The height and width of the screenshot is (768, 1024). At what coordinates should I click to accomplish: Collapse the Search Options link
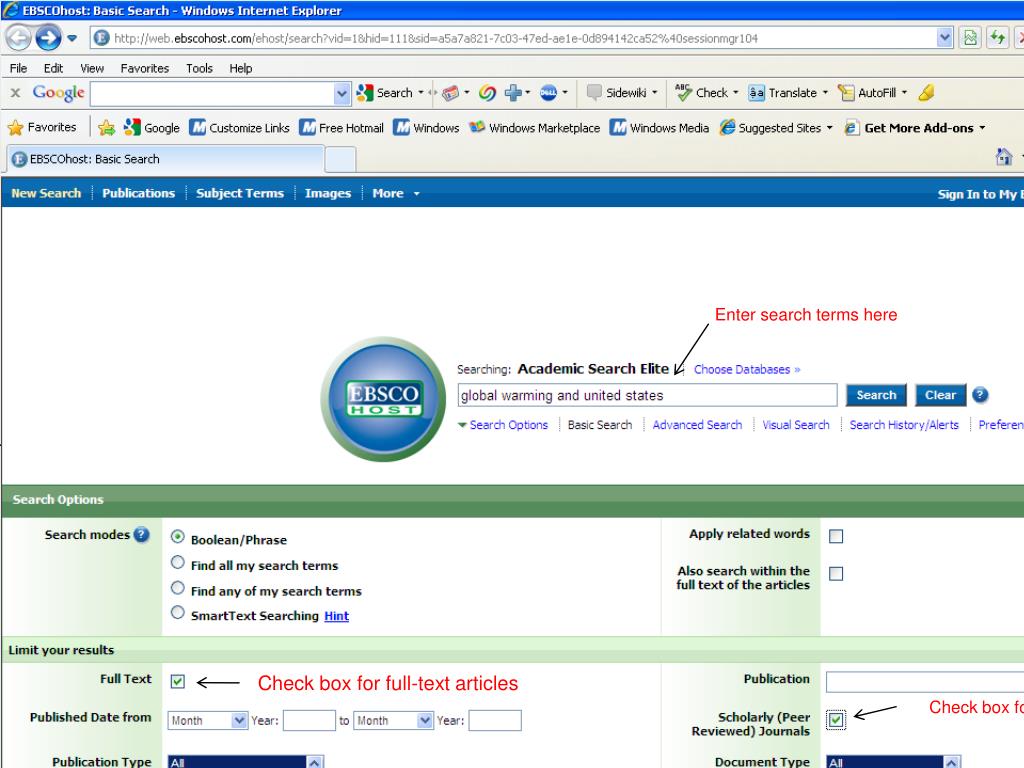pyautogui.click(x=503, y=425)
